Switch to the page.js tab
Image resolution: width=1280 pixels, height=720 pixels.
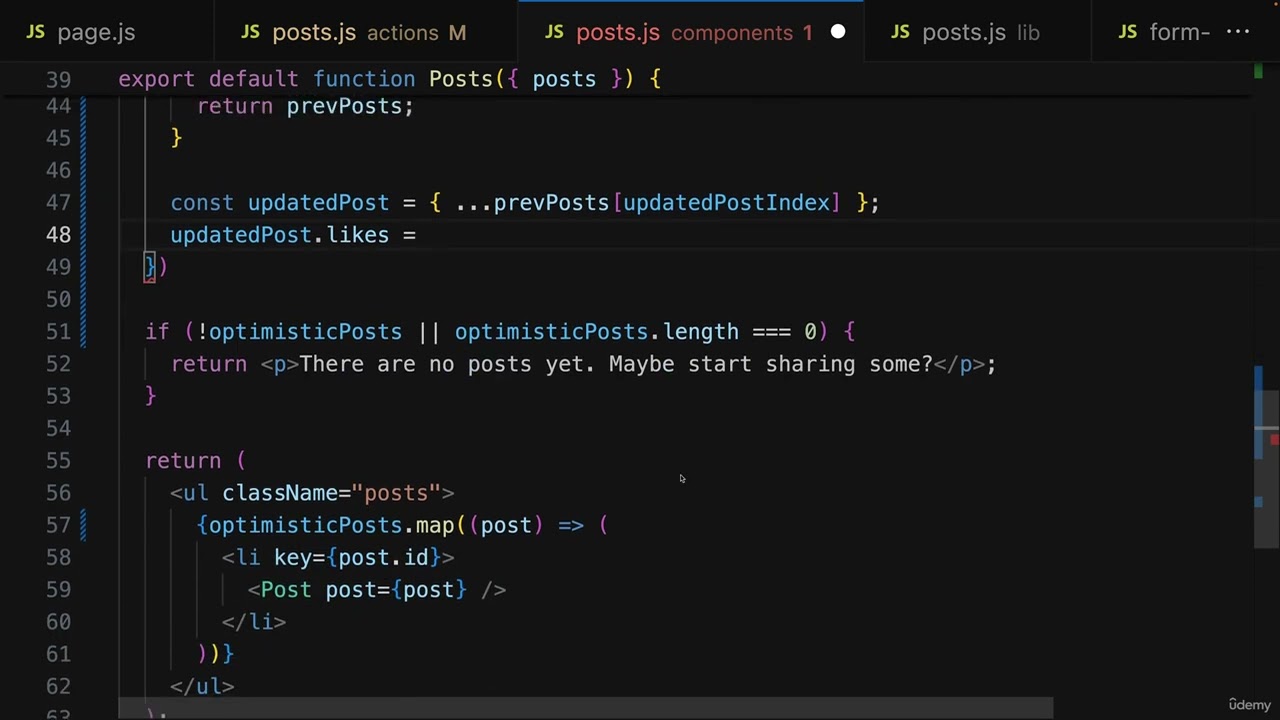[80, 32]
